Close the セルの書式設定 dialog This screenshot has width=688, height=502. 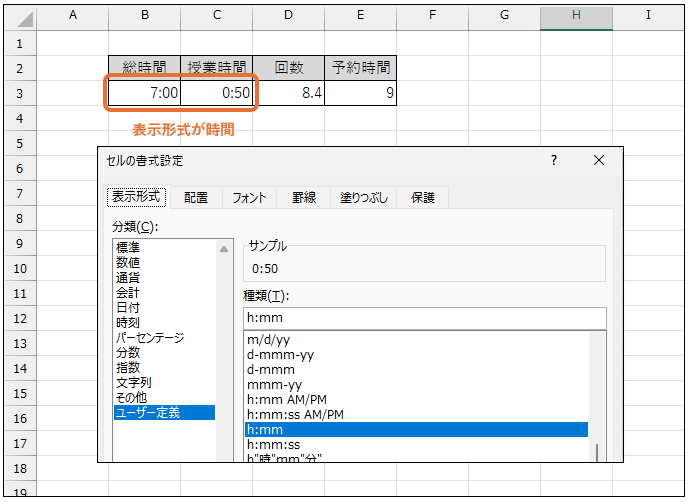pyautogui.click(x=599, y=160)
